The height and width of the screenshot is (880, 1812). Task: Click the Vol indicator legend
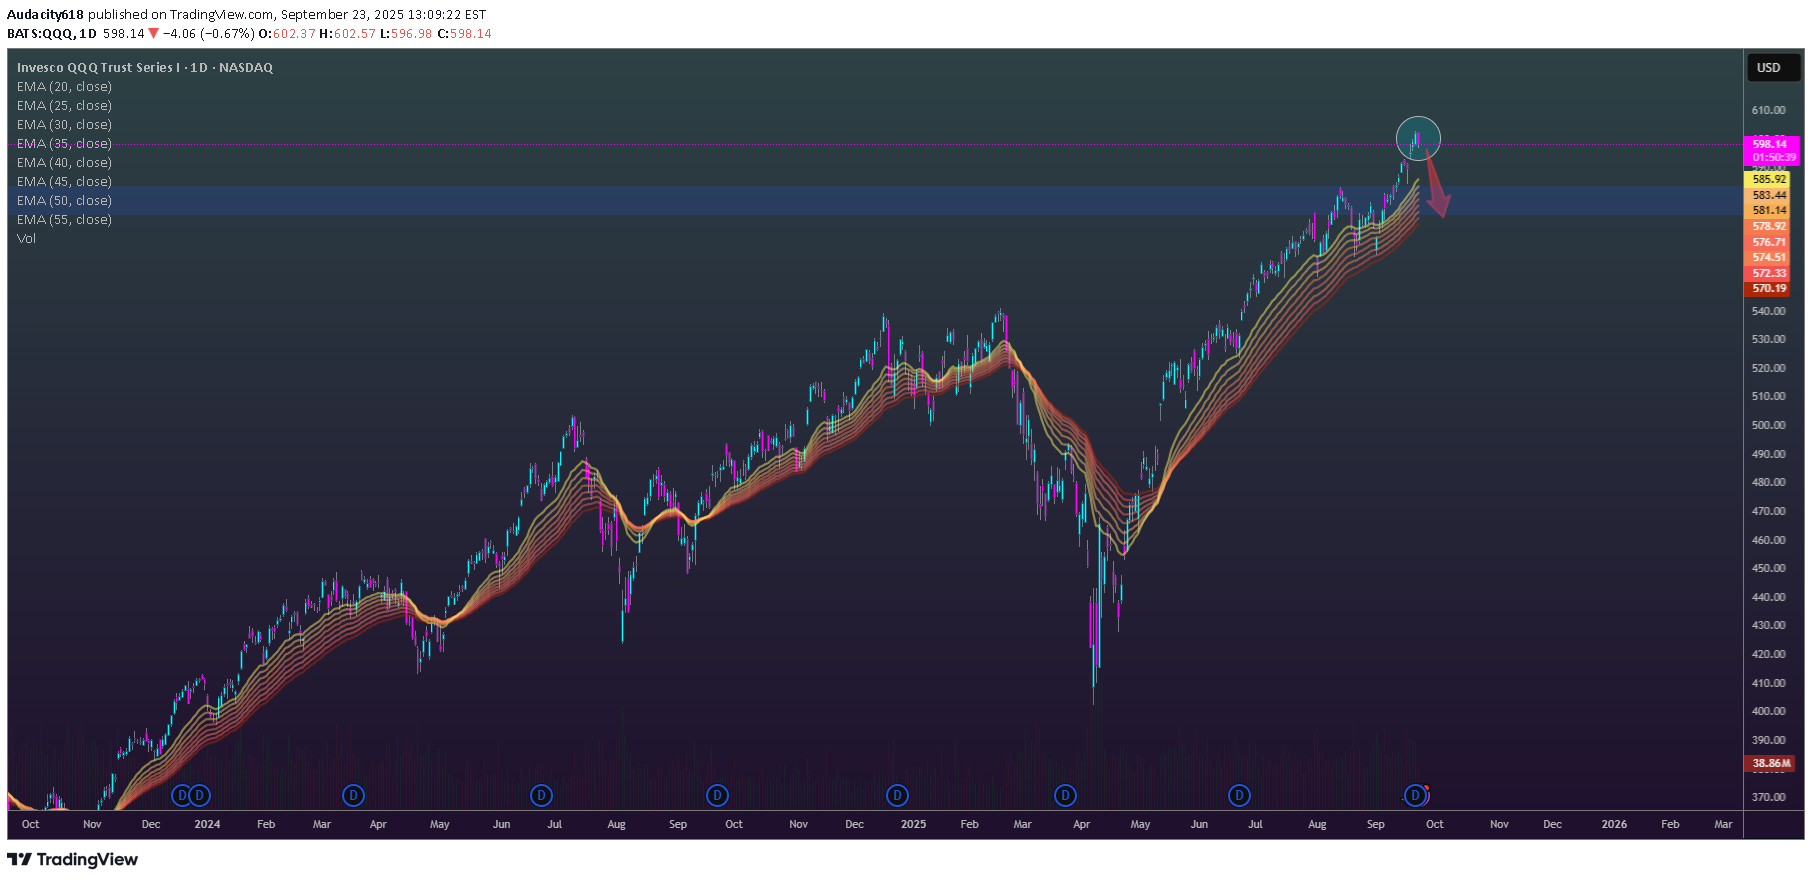26,239
